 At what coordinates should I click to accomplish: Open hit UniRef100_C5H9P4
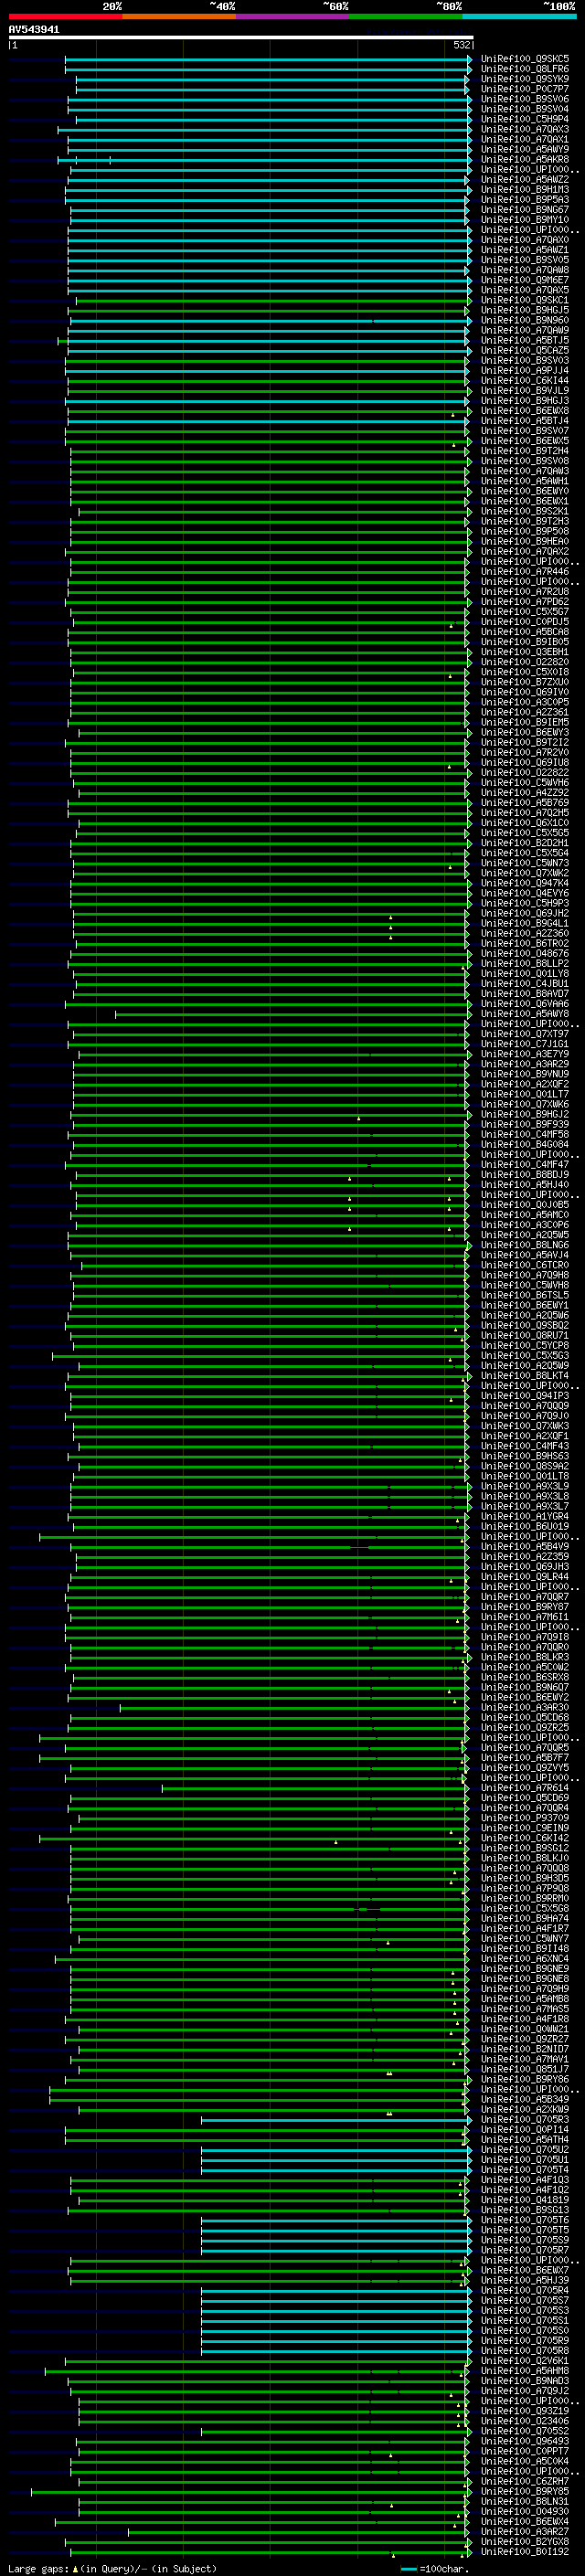point(525,119)
